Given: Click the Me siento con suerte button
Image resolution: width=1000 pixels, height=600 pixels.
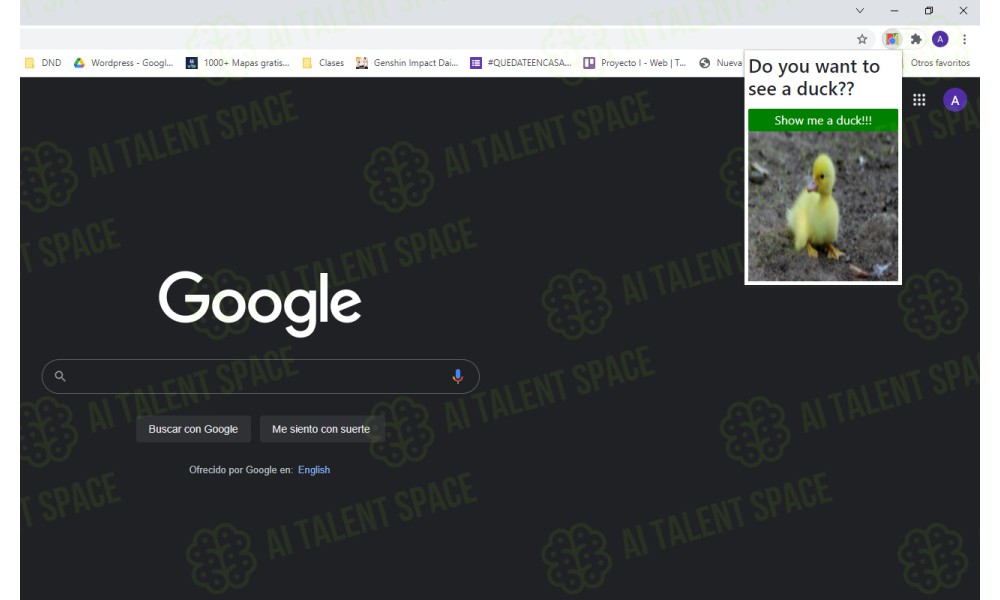Looking at the screenshot, I should pos(321,429).
